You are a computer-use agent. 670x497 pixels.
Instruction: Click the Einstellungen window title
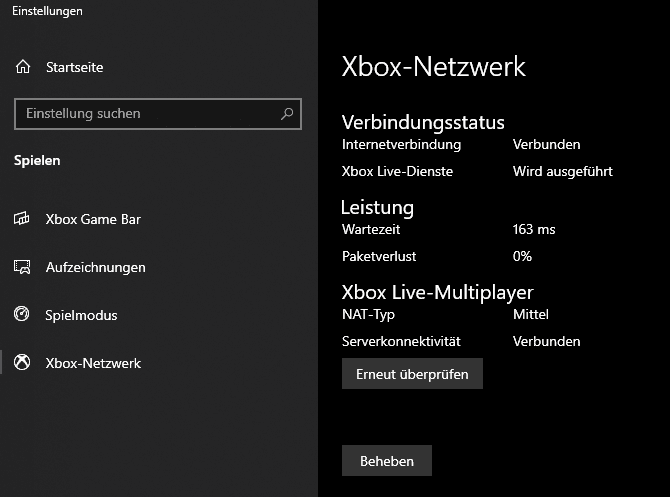tap(47, 11)
